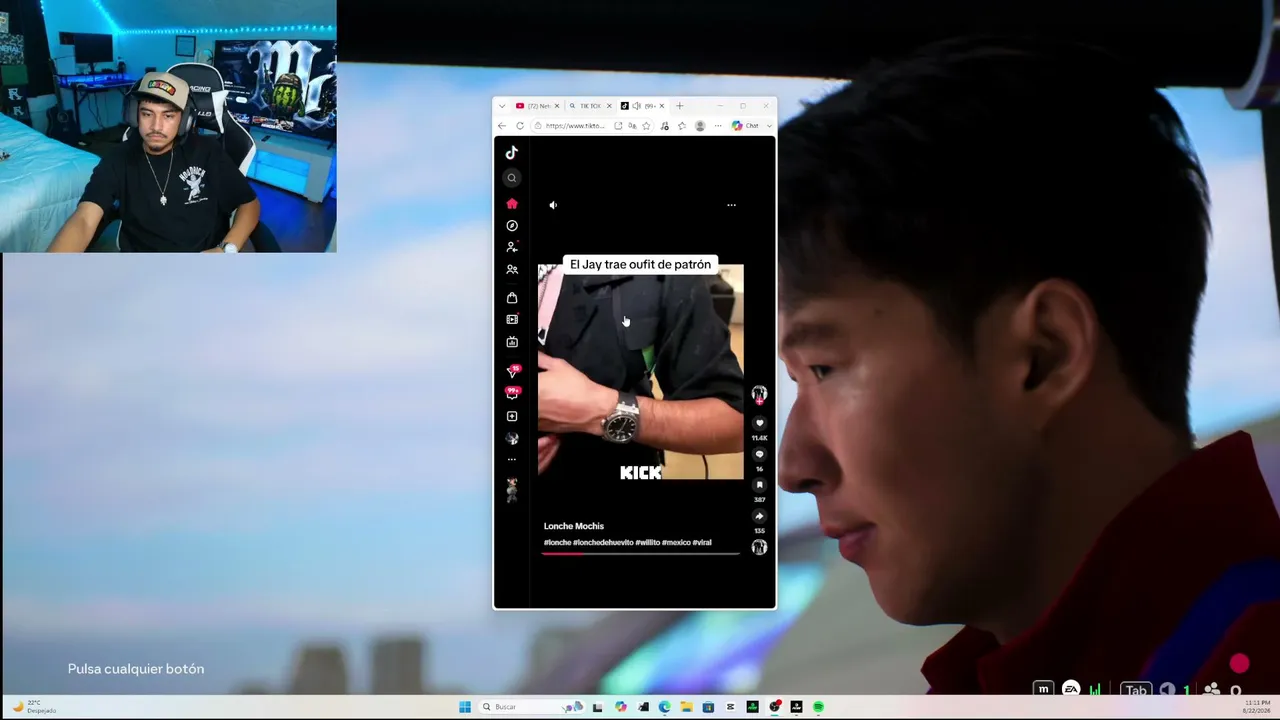Open the #lonchedehuevito hashtag link
1280x720 pixels.
[x=603, y=542]
